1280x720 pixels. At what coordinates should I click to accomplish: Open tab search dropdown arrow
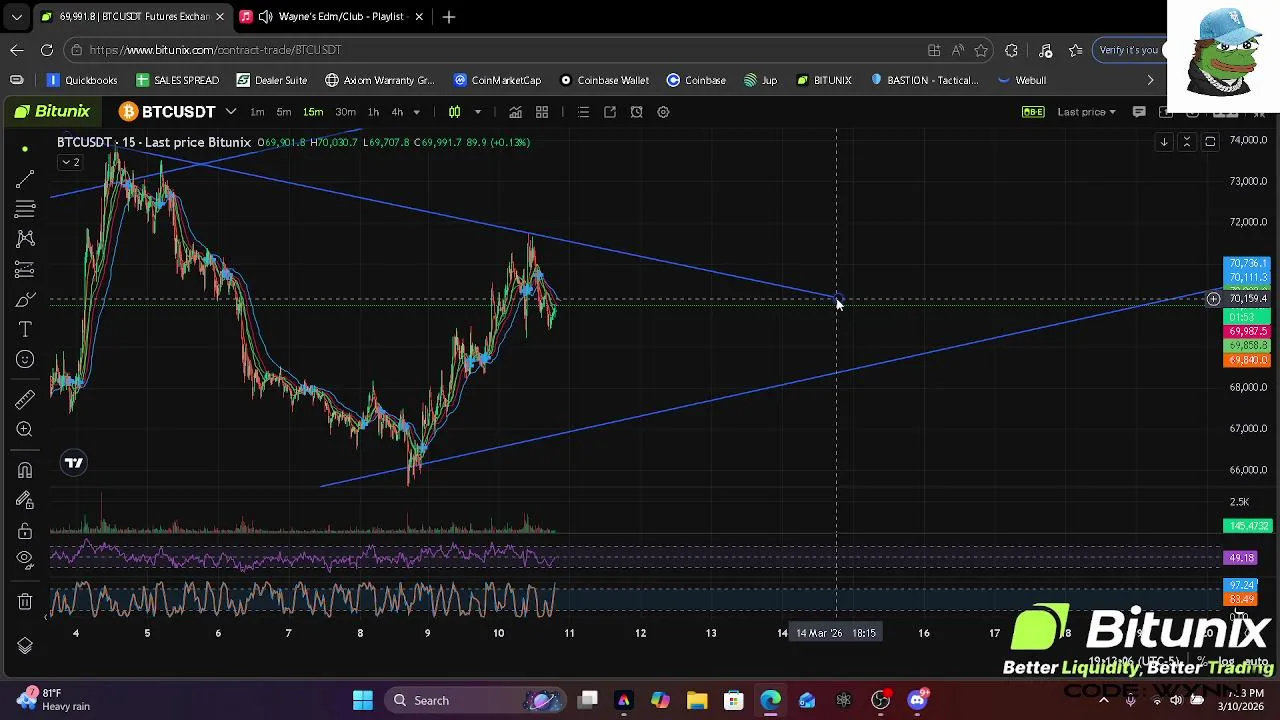[x=16, y=17]
